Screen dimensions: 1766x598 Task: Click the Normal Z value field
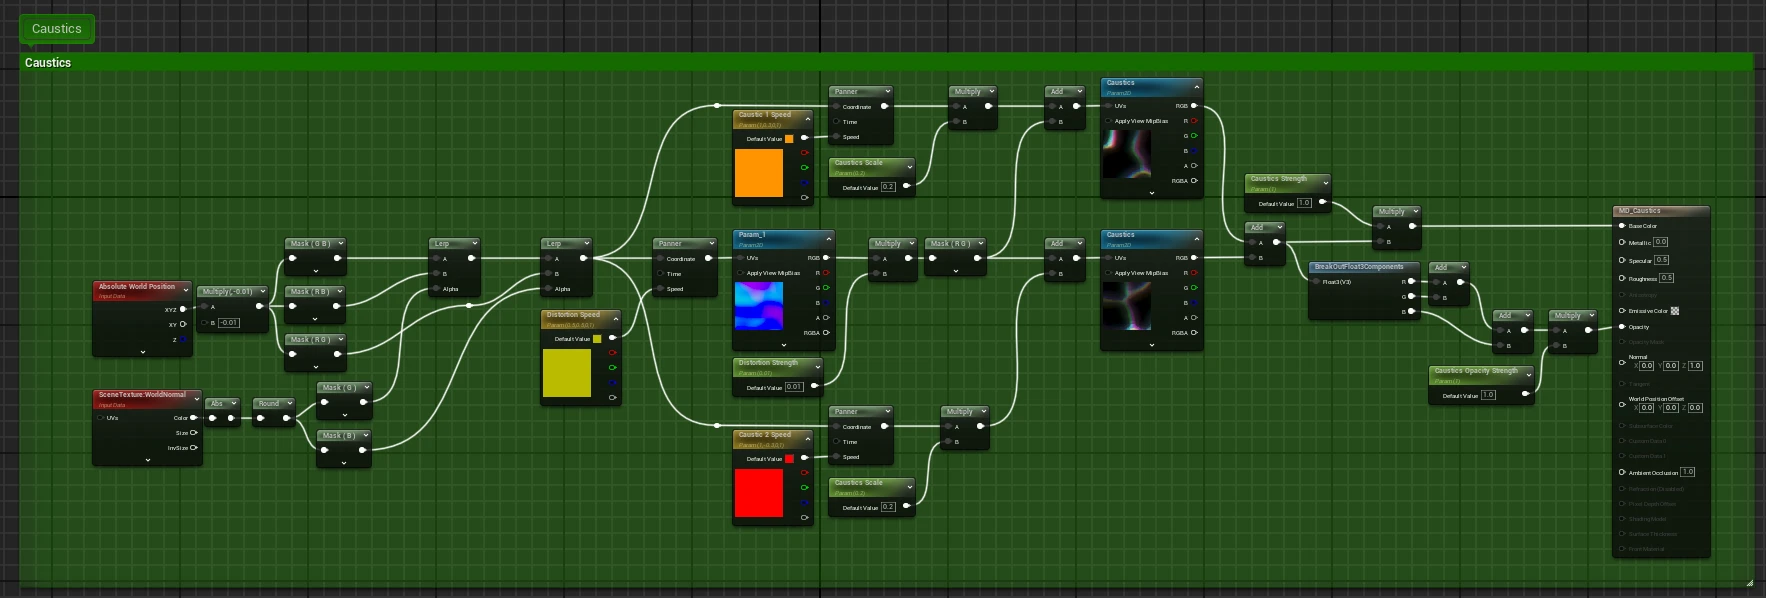(x=1695, y=365)
